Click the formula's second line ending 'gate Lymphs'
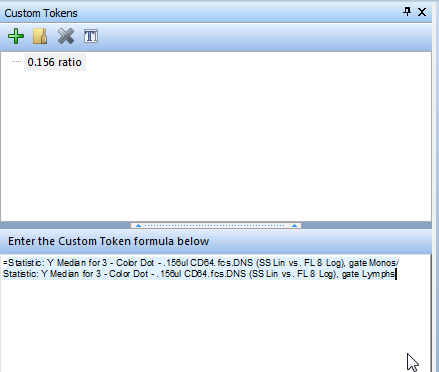 pyautogui.click(x=199, y=274)
